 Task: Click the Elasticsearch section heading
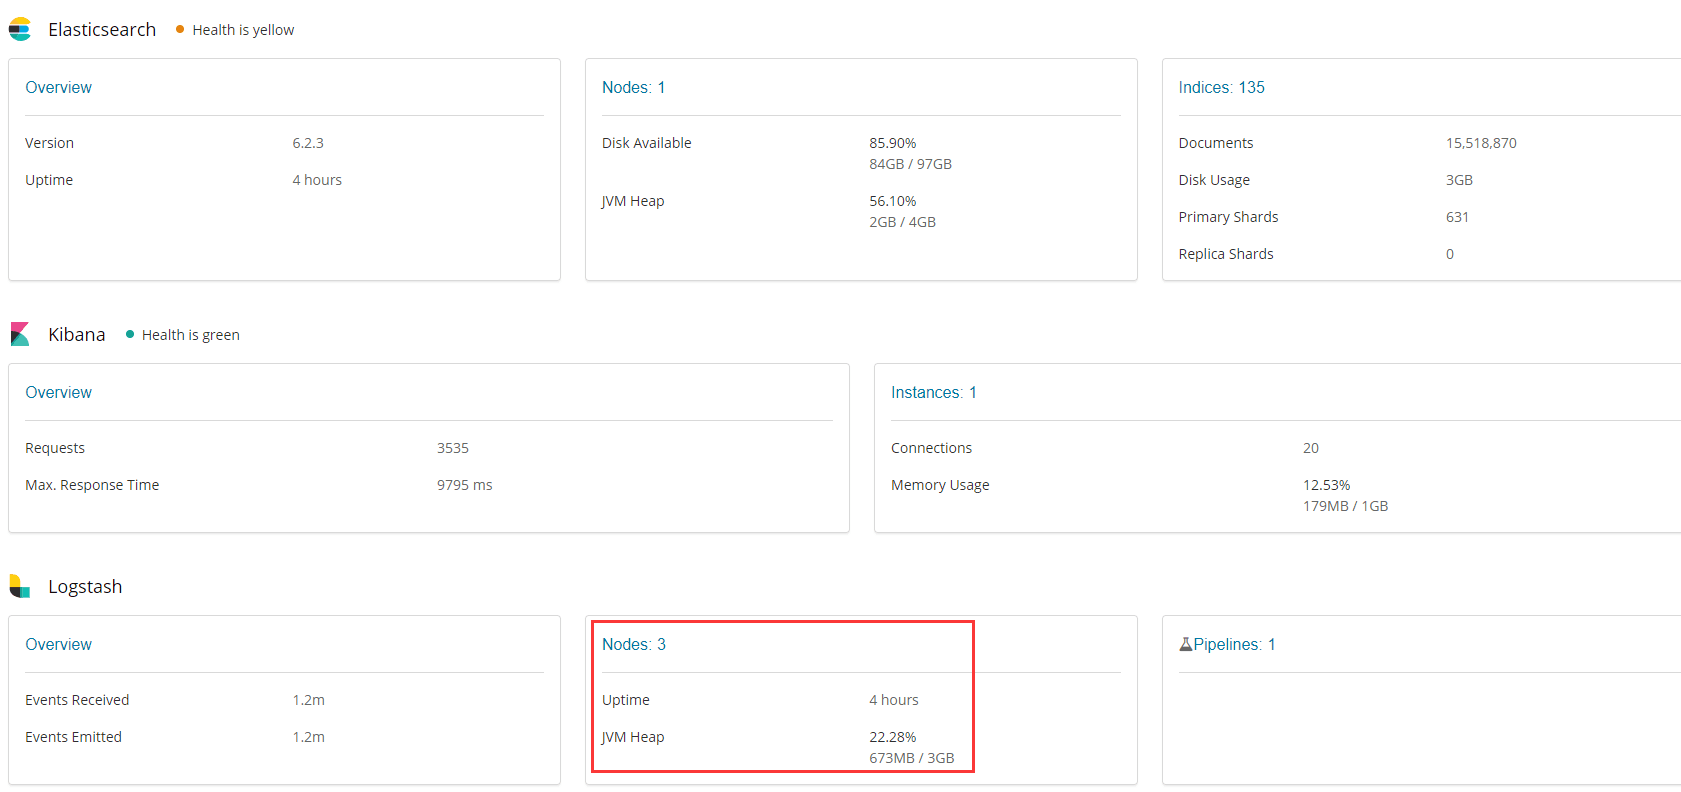coord(102,30)
